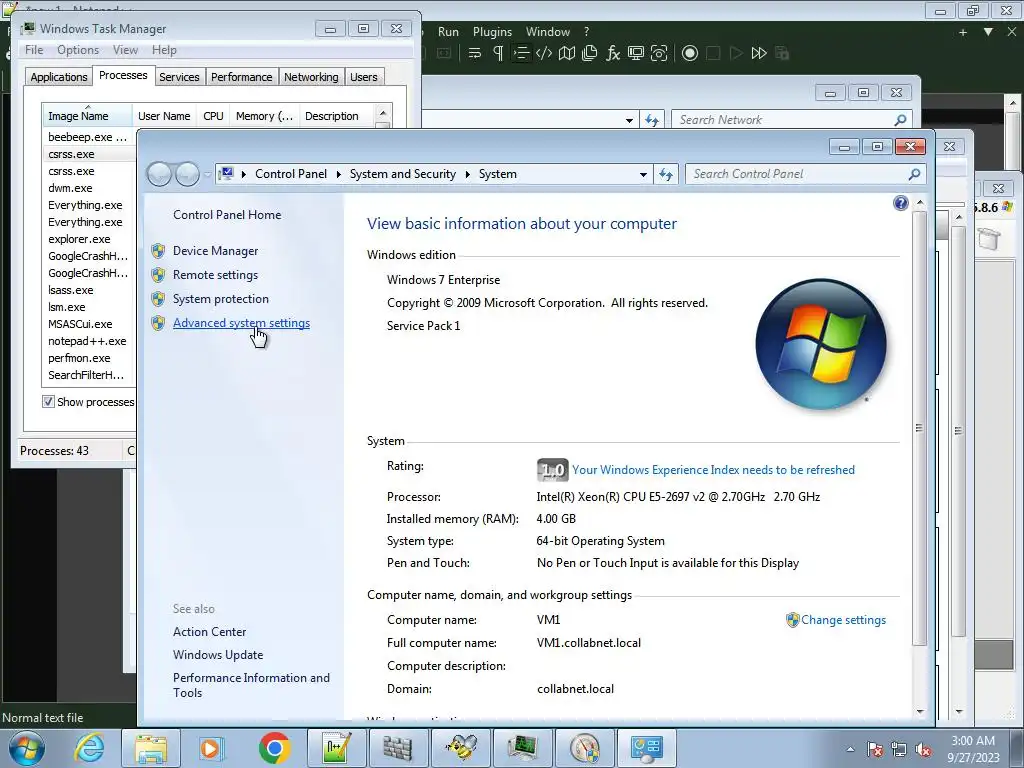The height and width of the screenshot is (768, 1024).
Task: Open Google Chrome from the taskbar
Action: pyautogui.click(x=274, y=748)
